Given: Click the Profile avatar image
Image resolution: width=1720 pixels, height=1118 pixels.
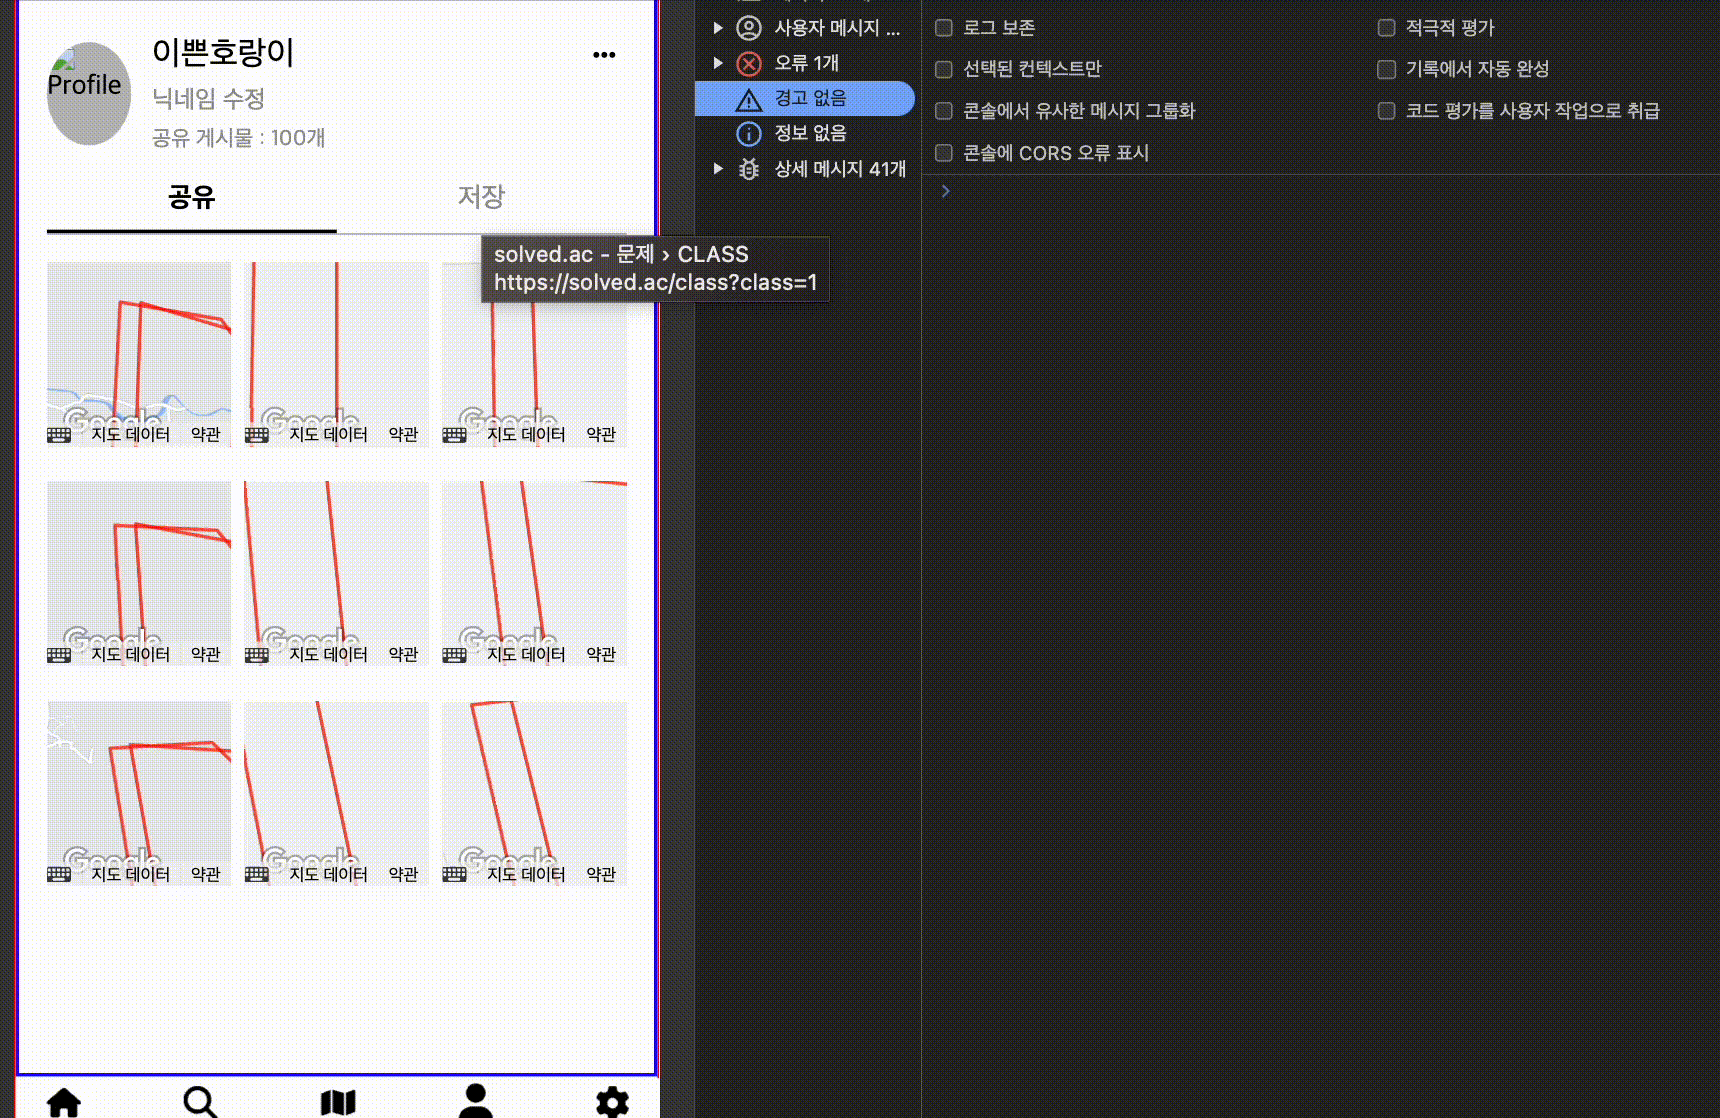Looking at the screenshot, I should [x=89, y=93].
